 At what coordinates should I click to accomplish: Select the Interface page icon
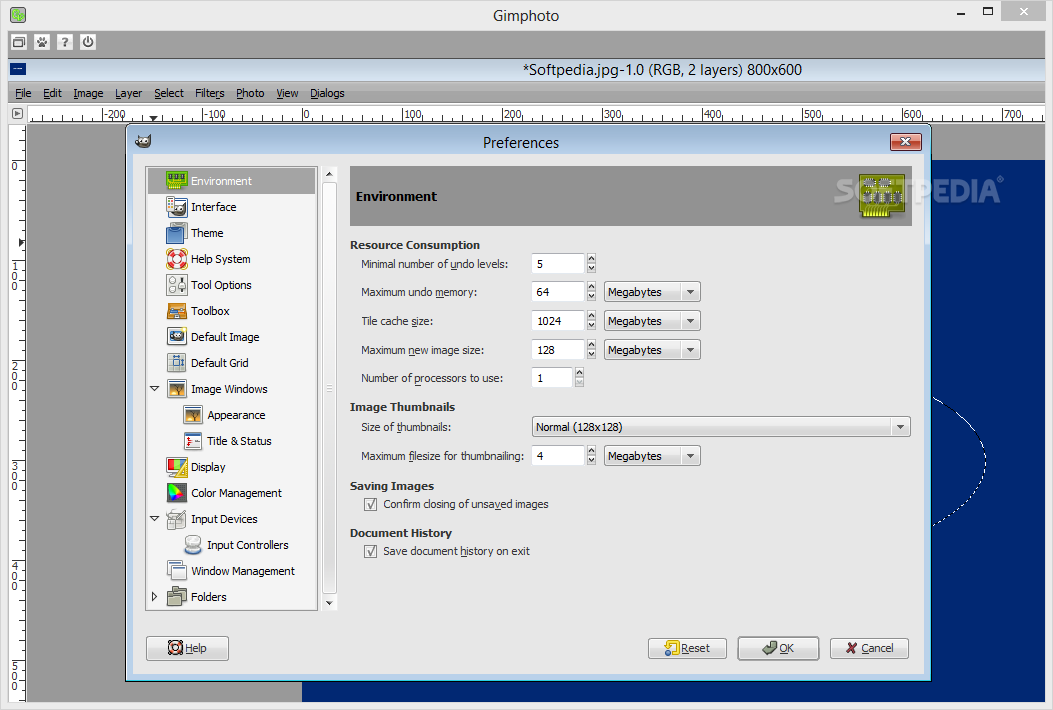pos(177,207)
